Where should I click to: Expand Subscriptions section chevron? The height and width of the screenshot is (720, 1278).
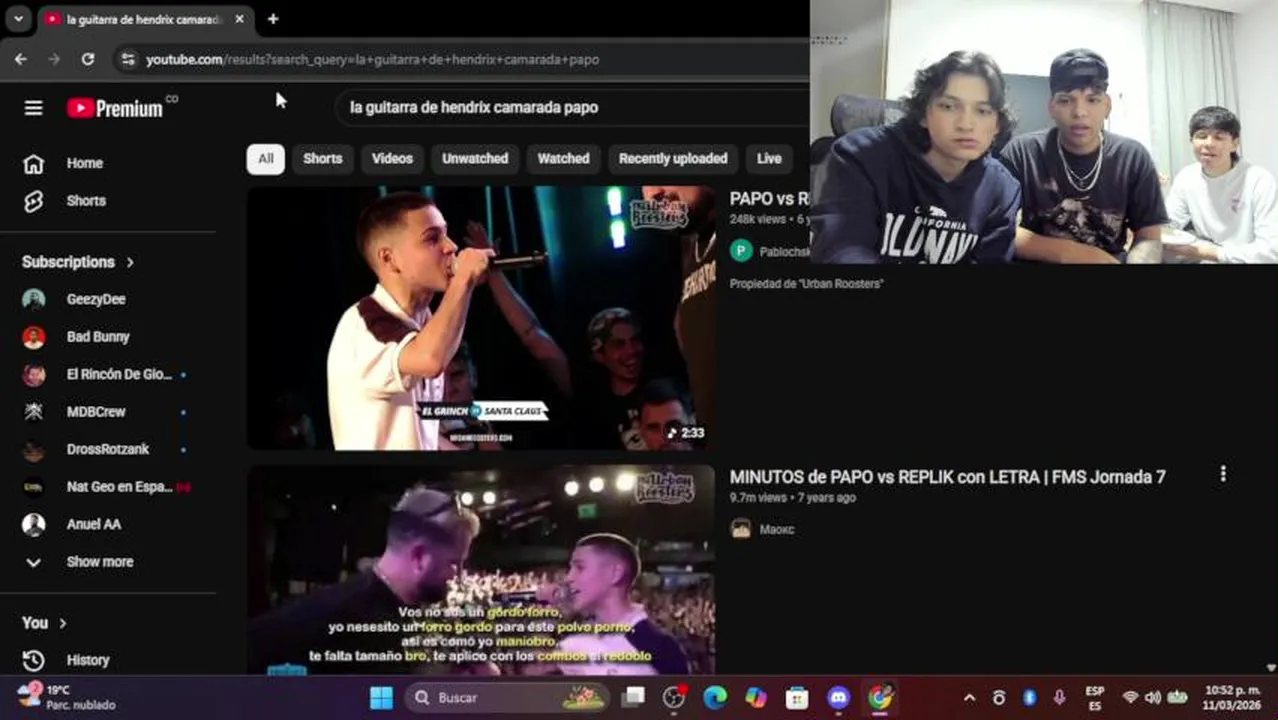130,262
